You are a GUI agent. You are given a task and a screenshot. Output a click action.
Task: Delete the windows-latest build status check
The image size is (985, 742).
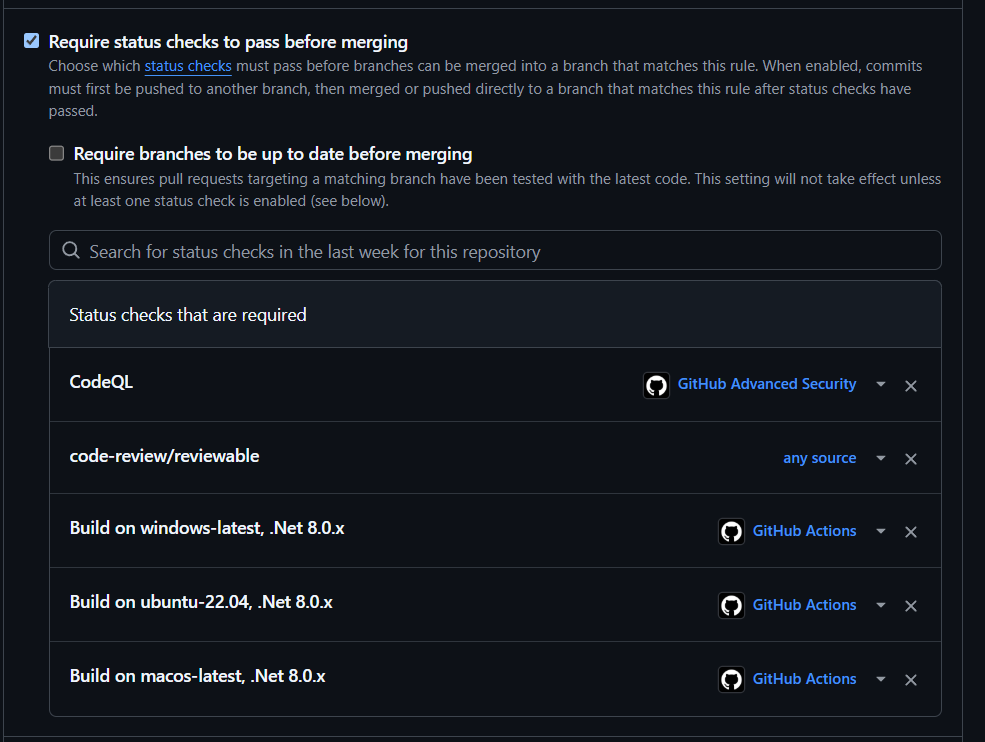click(910, 532)
